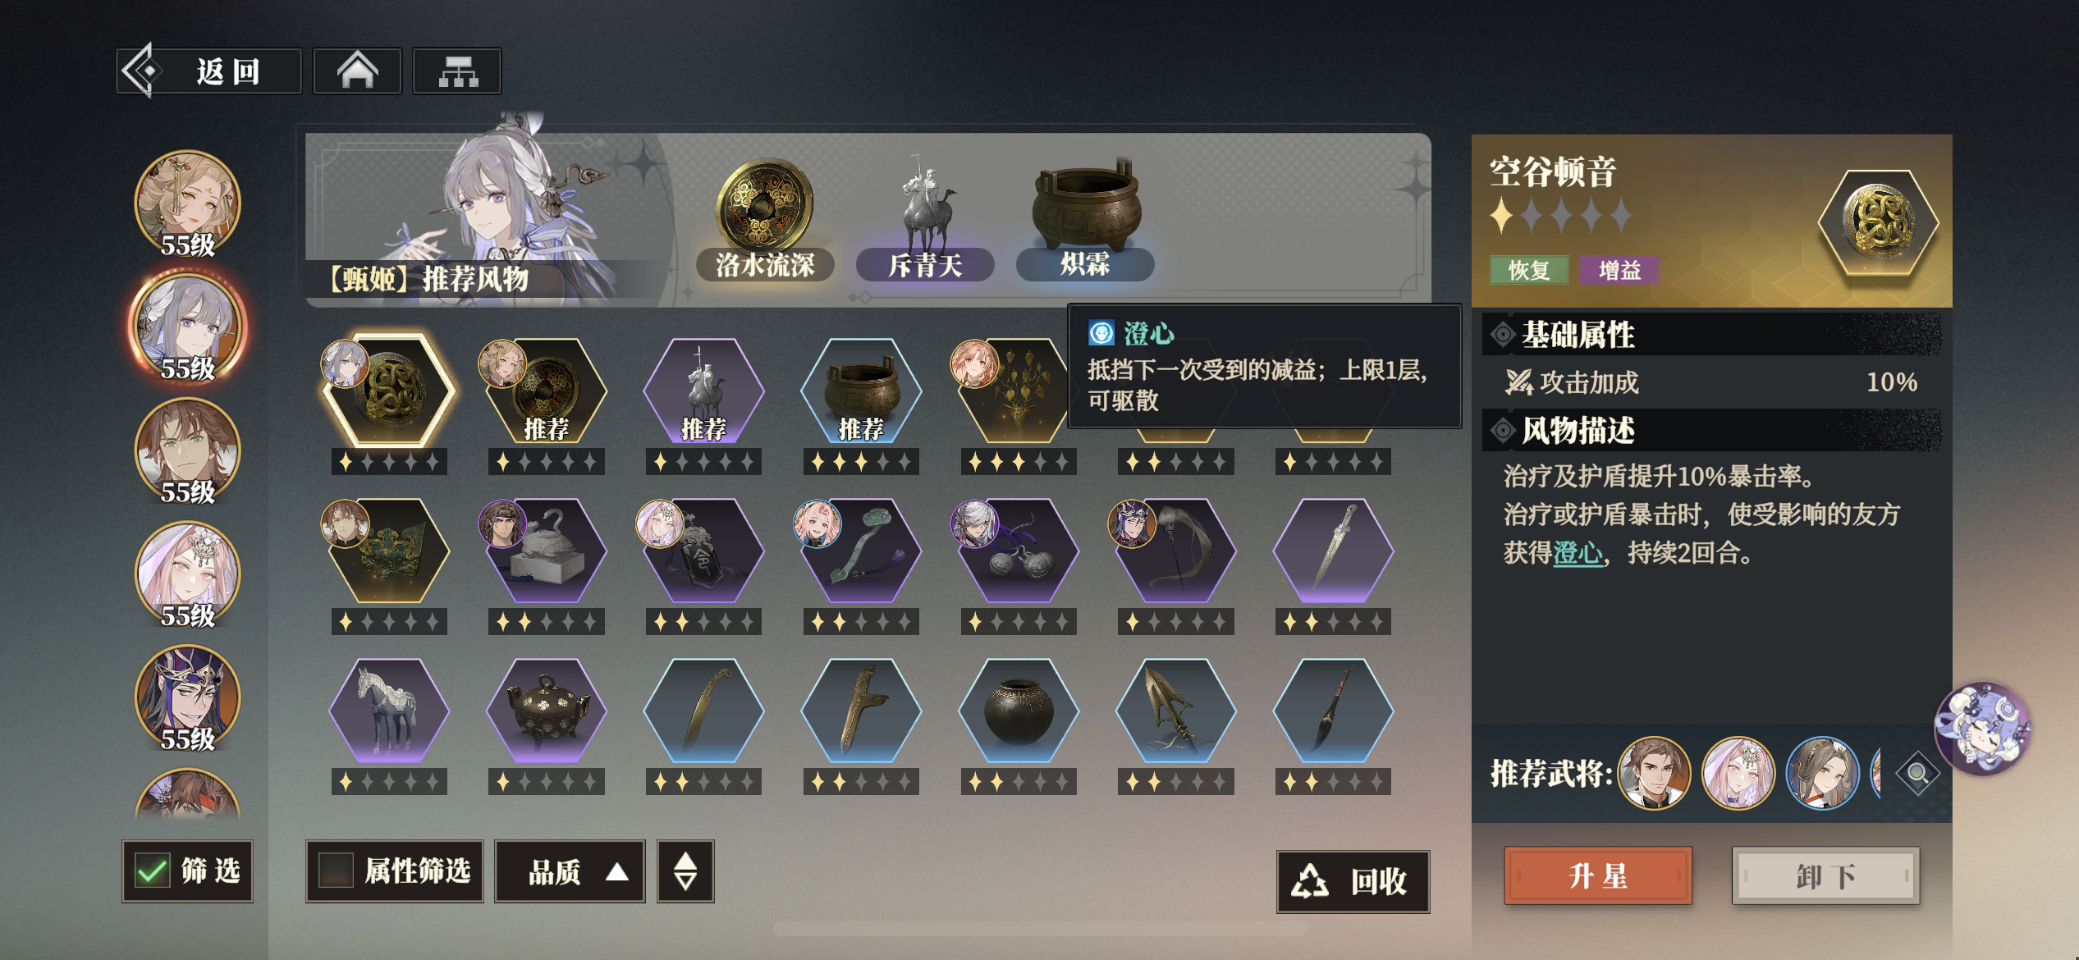Open the hierarchy navigation icon
2079x960 pixels.
457,71
